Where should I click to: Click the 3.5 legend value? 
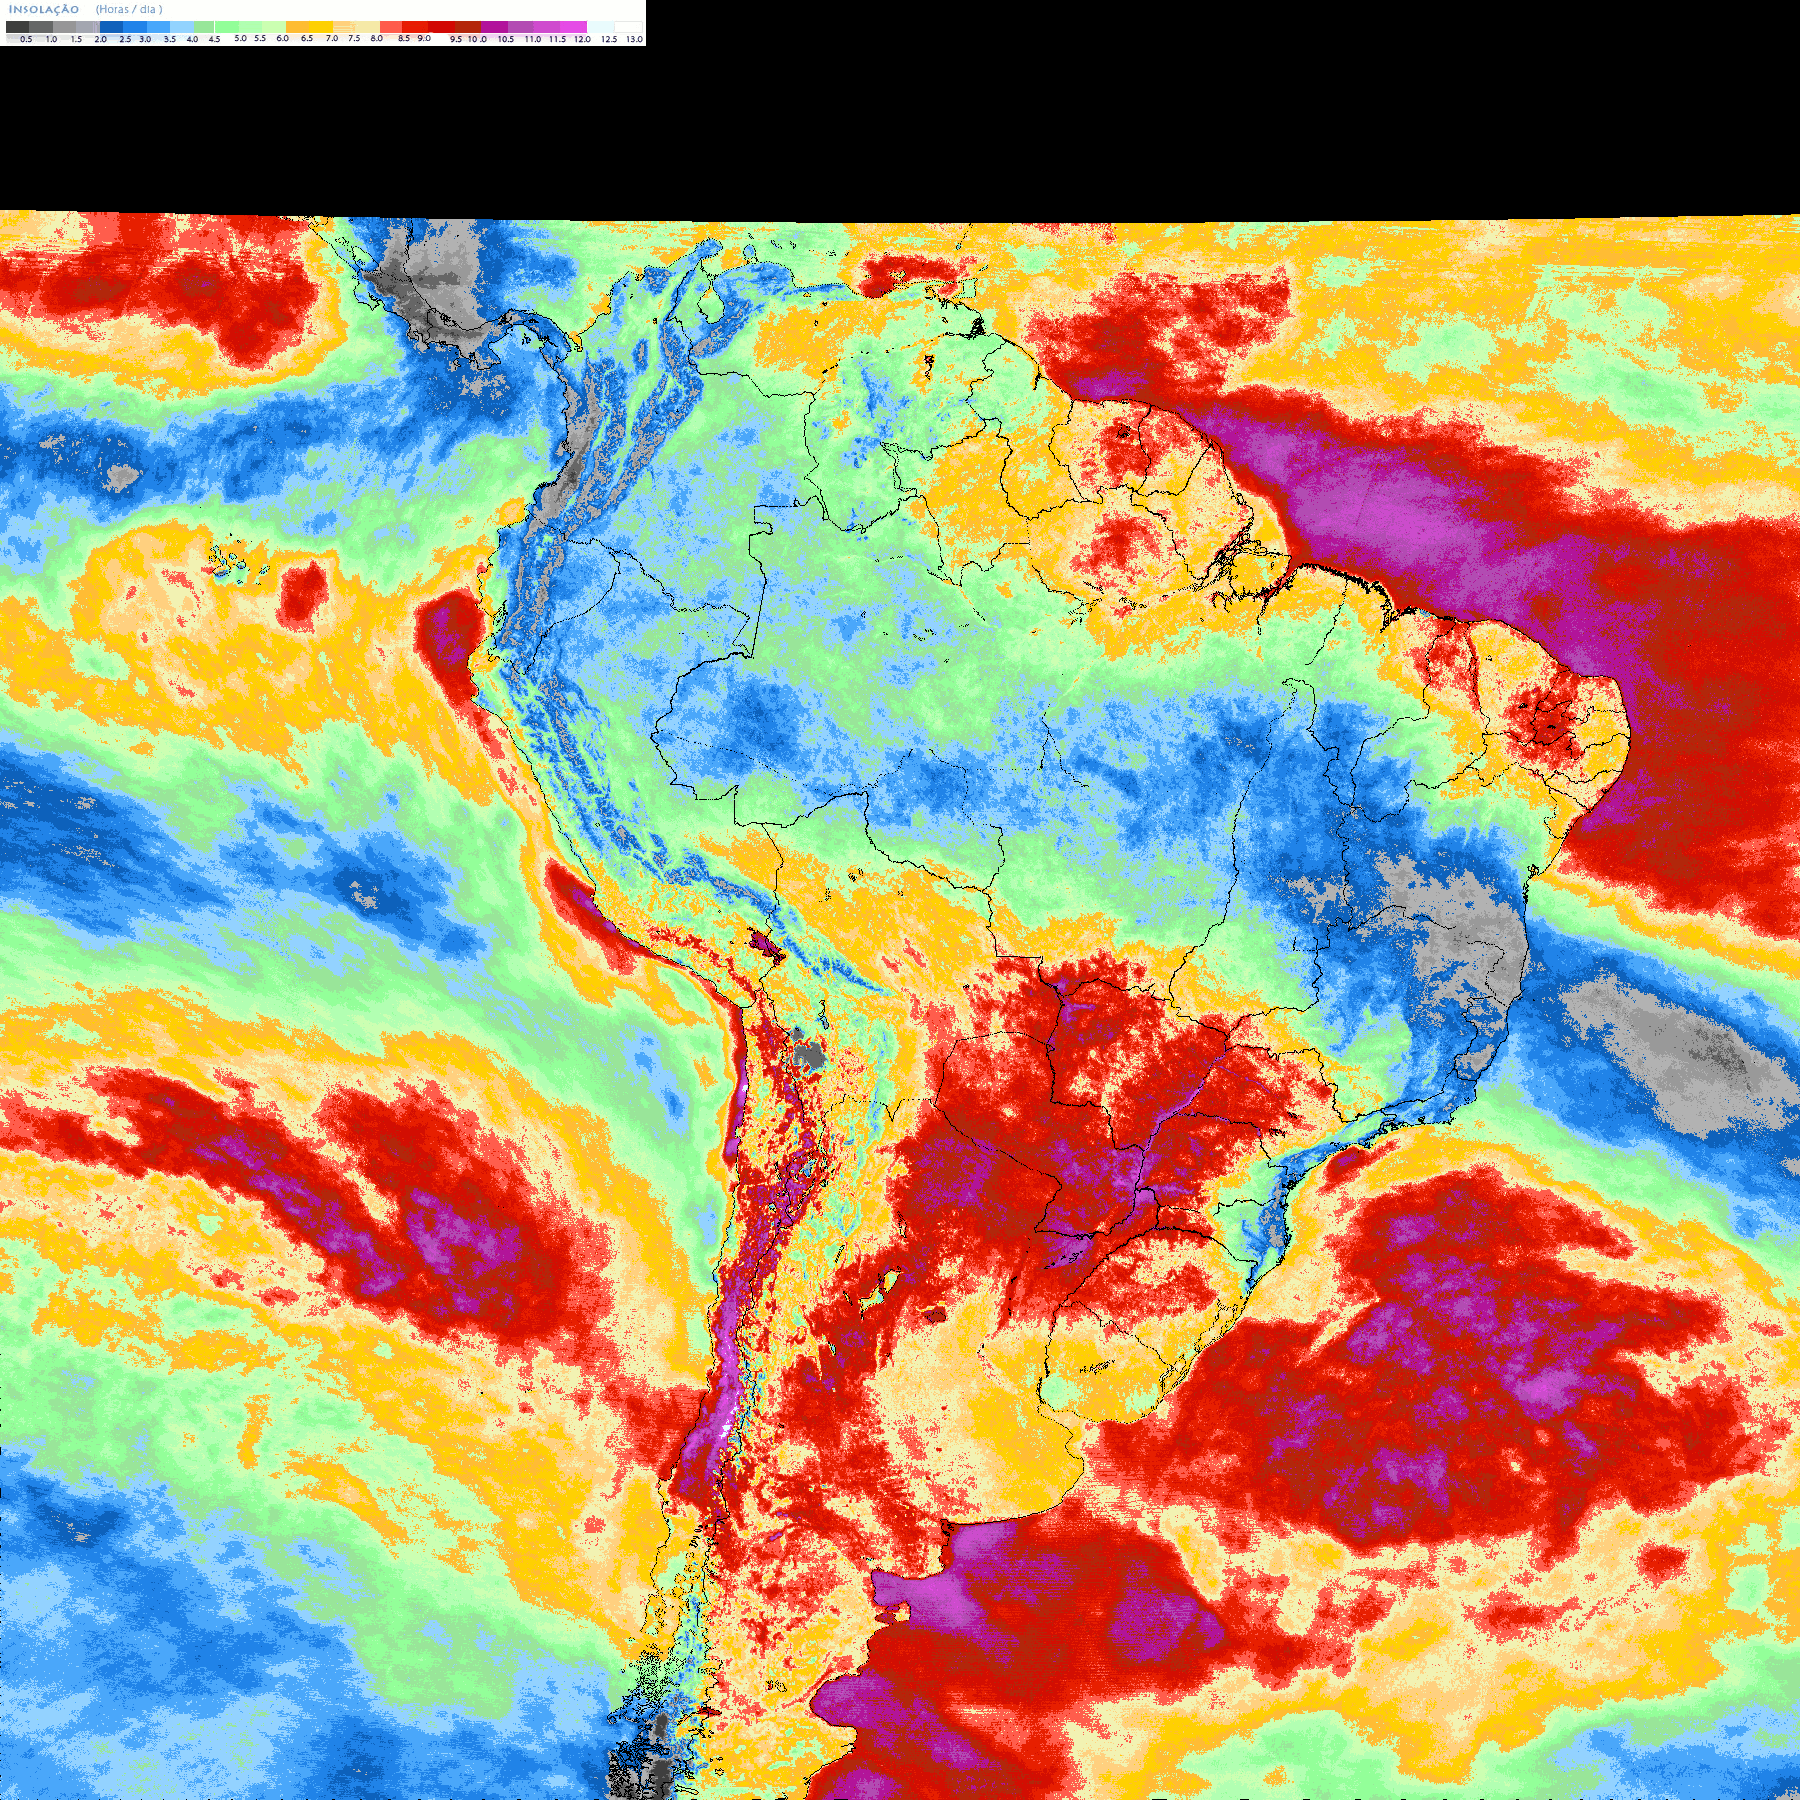[170, 39]
